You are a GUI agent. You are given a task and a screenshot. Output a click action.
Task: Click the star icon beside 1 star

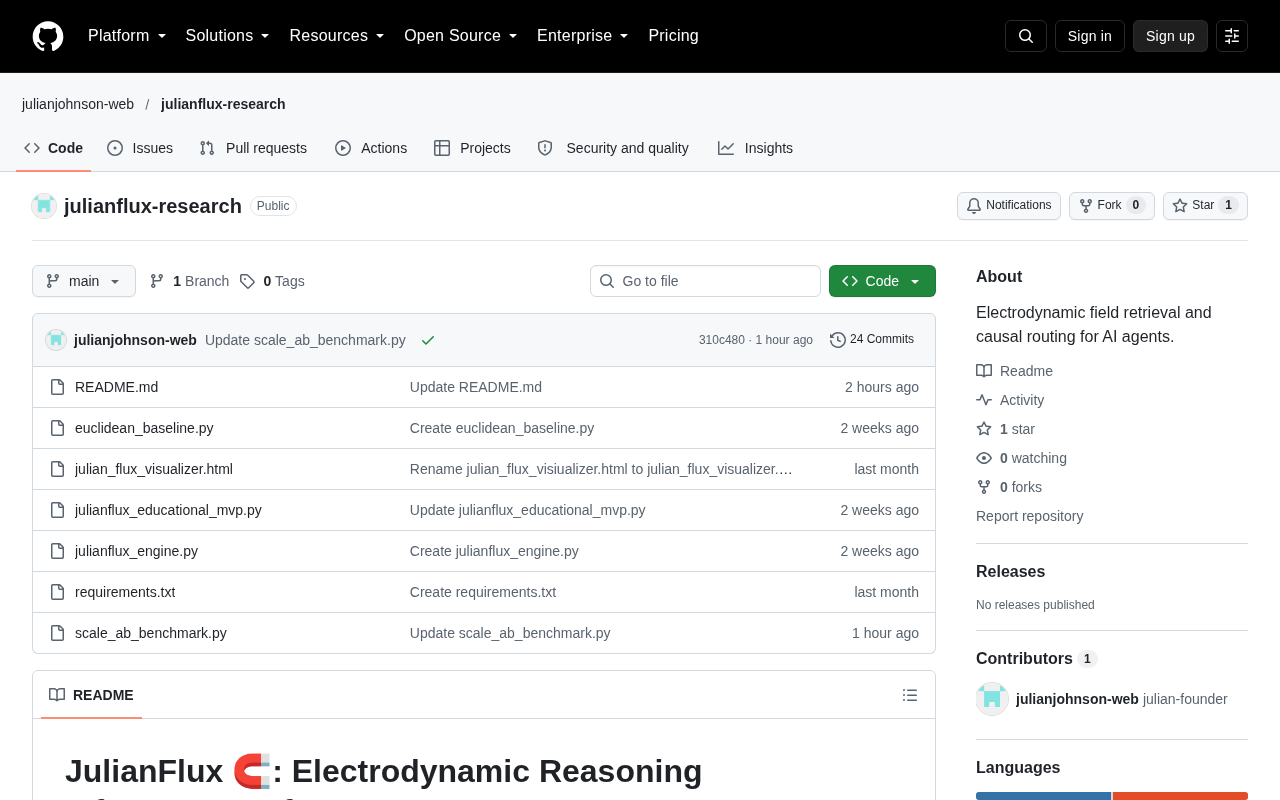[x=984, y=429]
